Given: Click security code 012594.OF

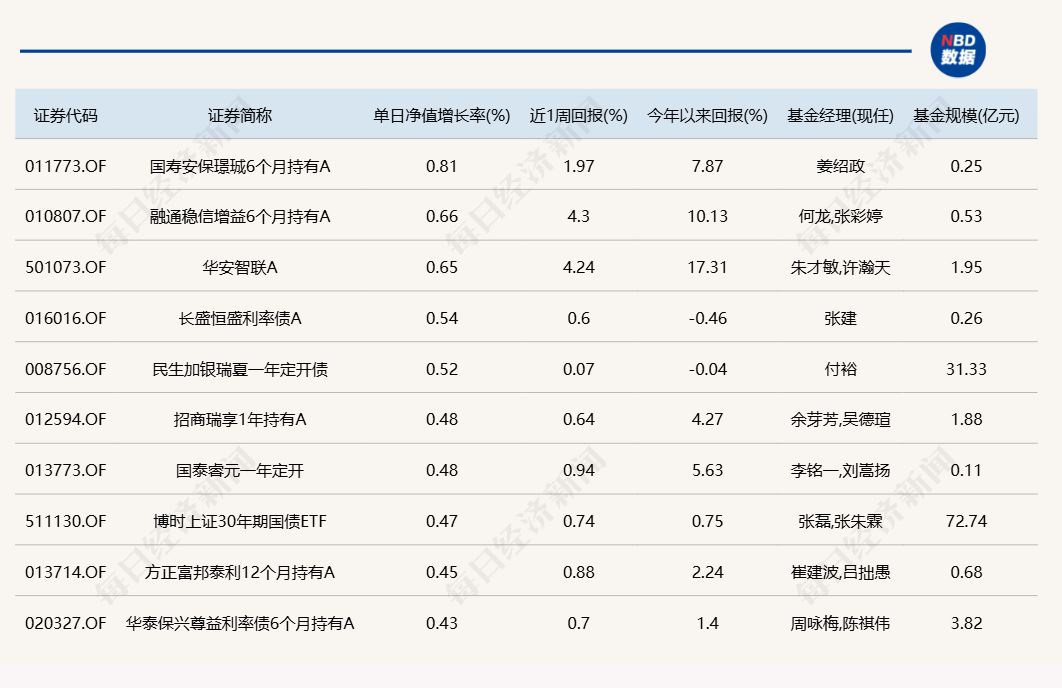Looking at the screenshot, I should pos(66,420).
